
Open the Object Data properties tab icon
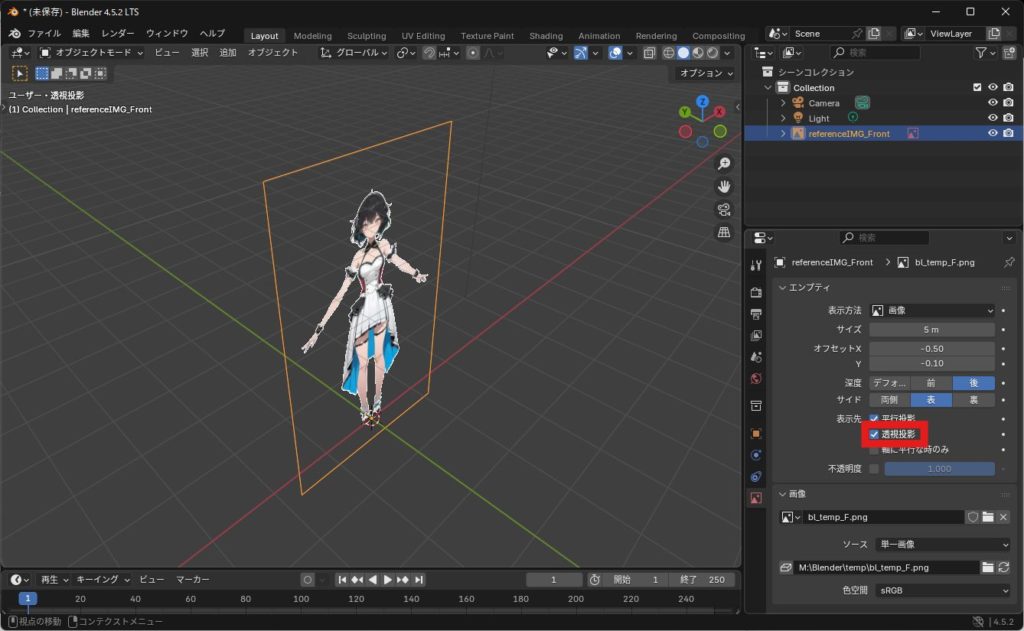click(x=756, y=497)
